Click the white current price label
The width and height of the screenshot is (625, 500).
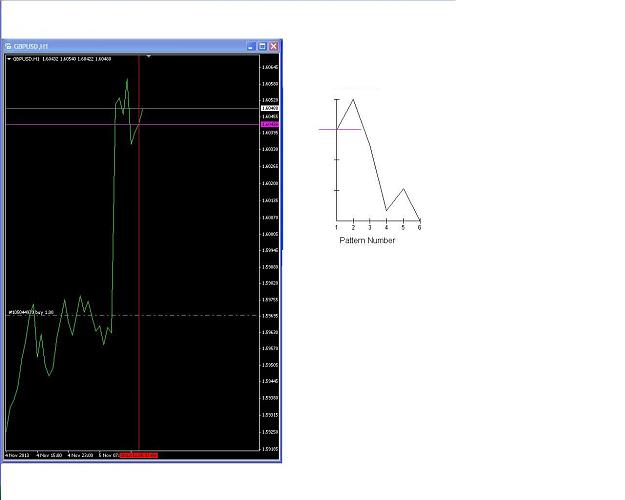(270, 108)
